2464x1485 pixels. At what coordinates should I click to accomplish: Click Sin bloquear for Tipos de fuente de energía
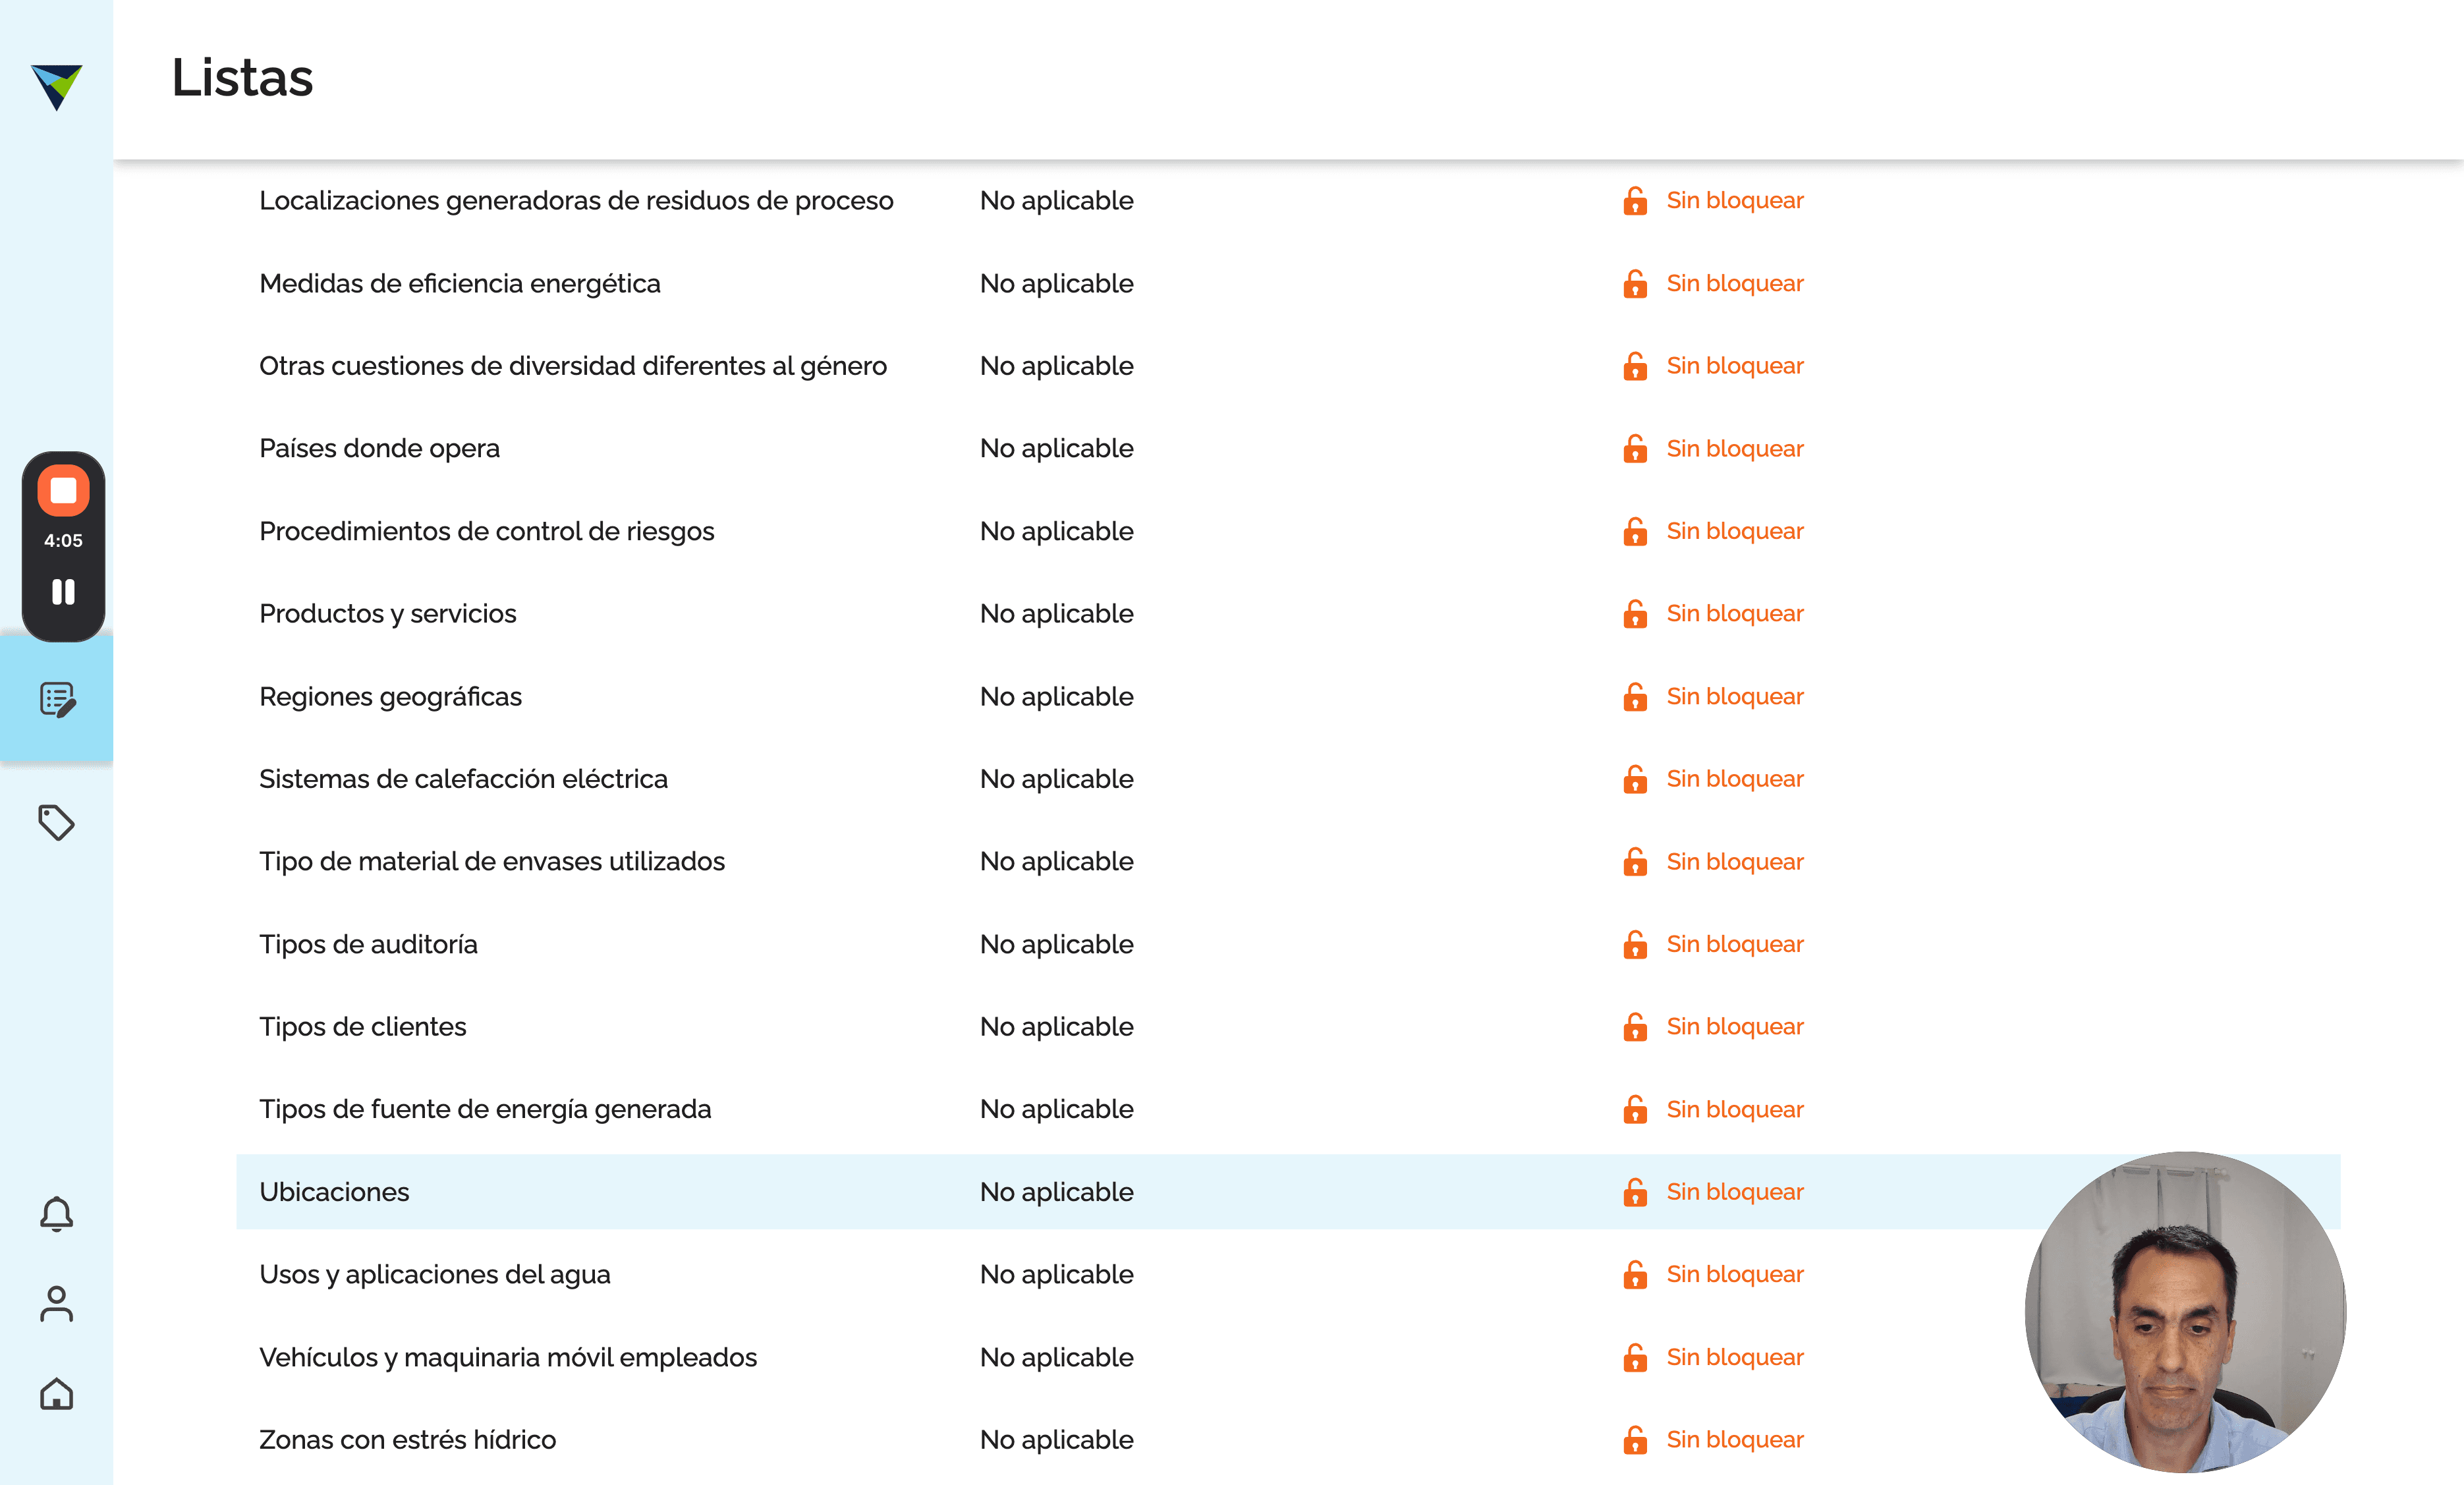1734,1109
